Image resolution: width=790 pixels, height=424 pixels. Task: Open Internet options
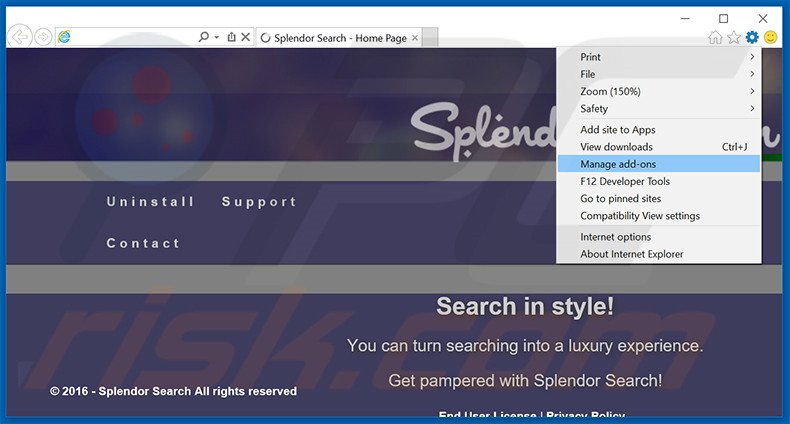click(x=659, y=237)
